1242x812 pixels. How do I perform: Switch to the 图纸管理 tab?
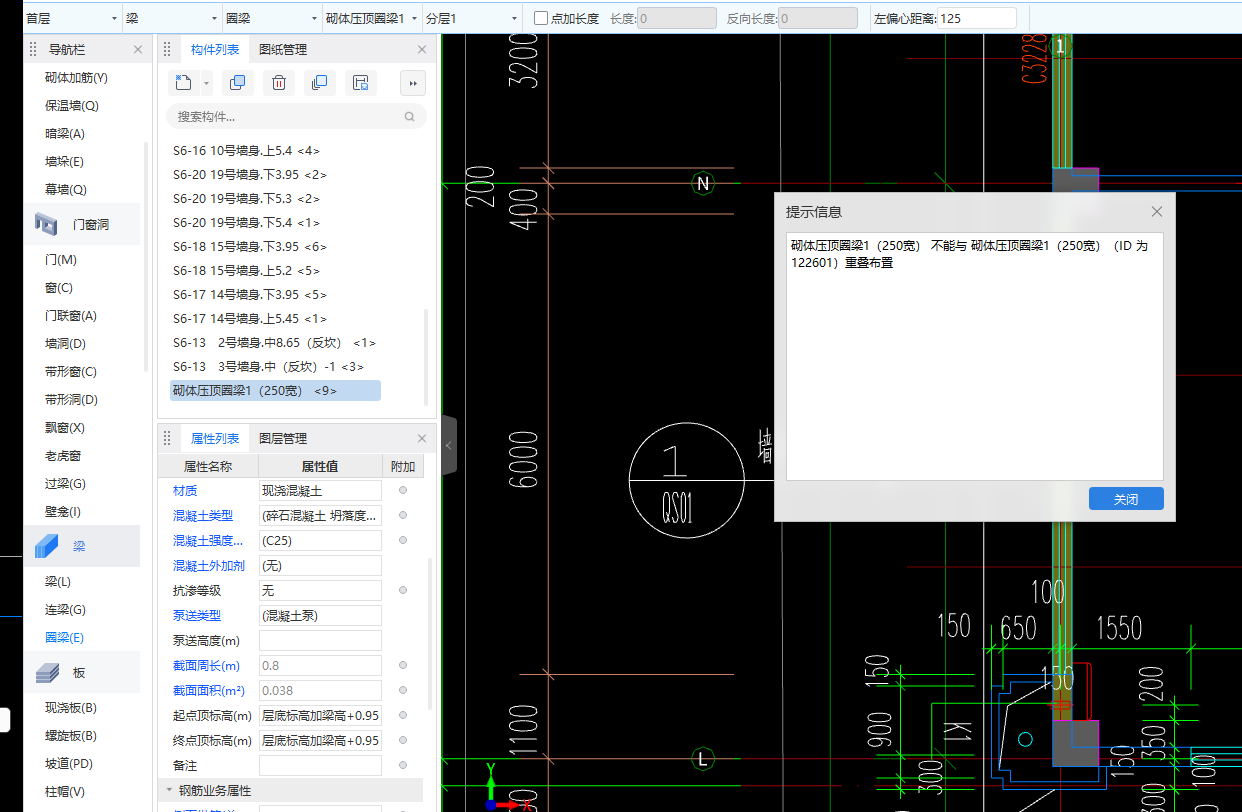click(x=283, y=49)
